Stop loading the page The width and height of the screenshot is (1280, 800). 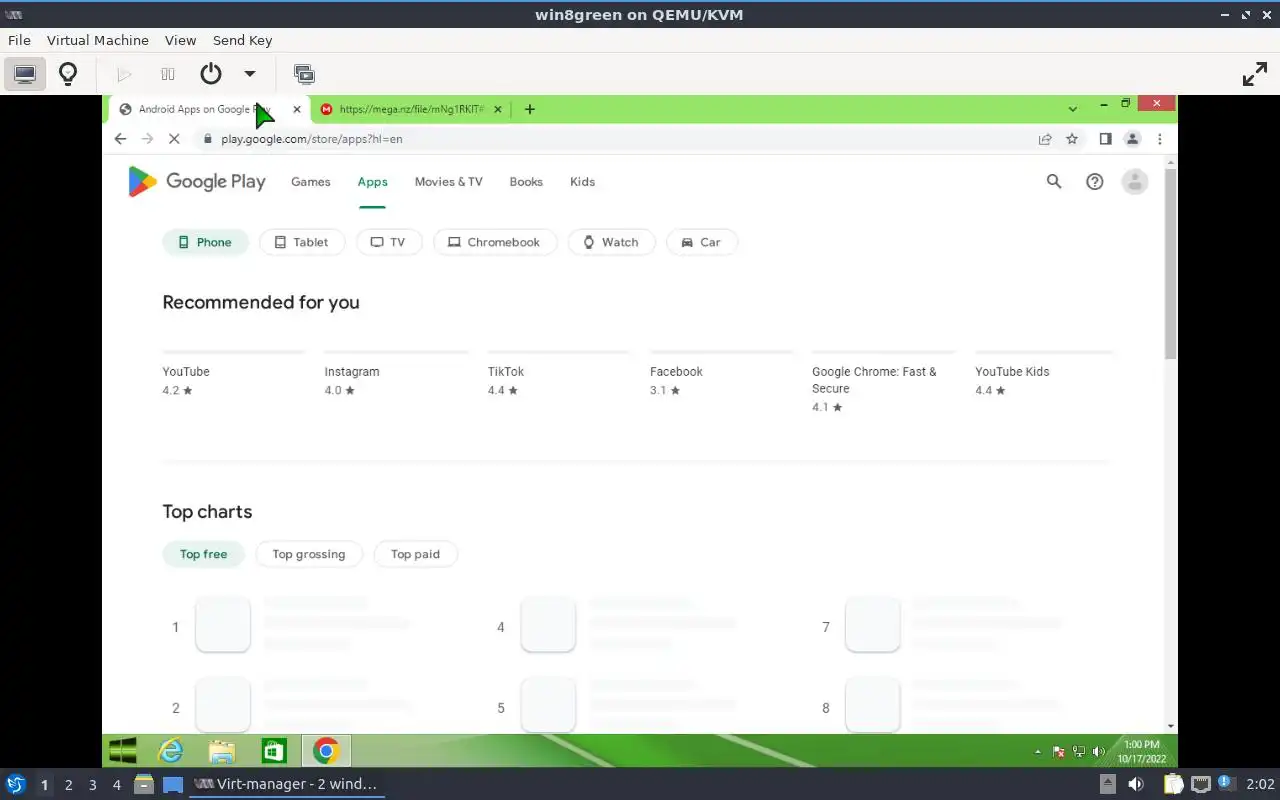(174, 139)
